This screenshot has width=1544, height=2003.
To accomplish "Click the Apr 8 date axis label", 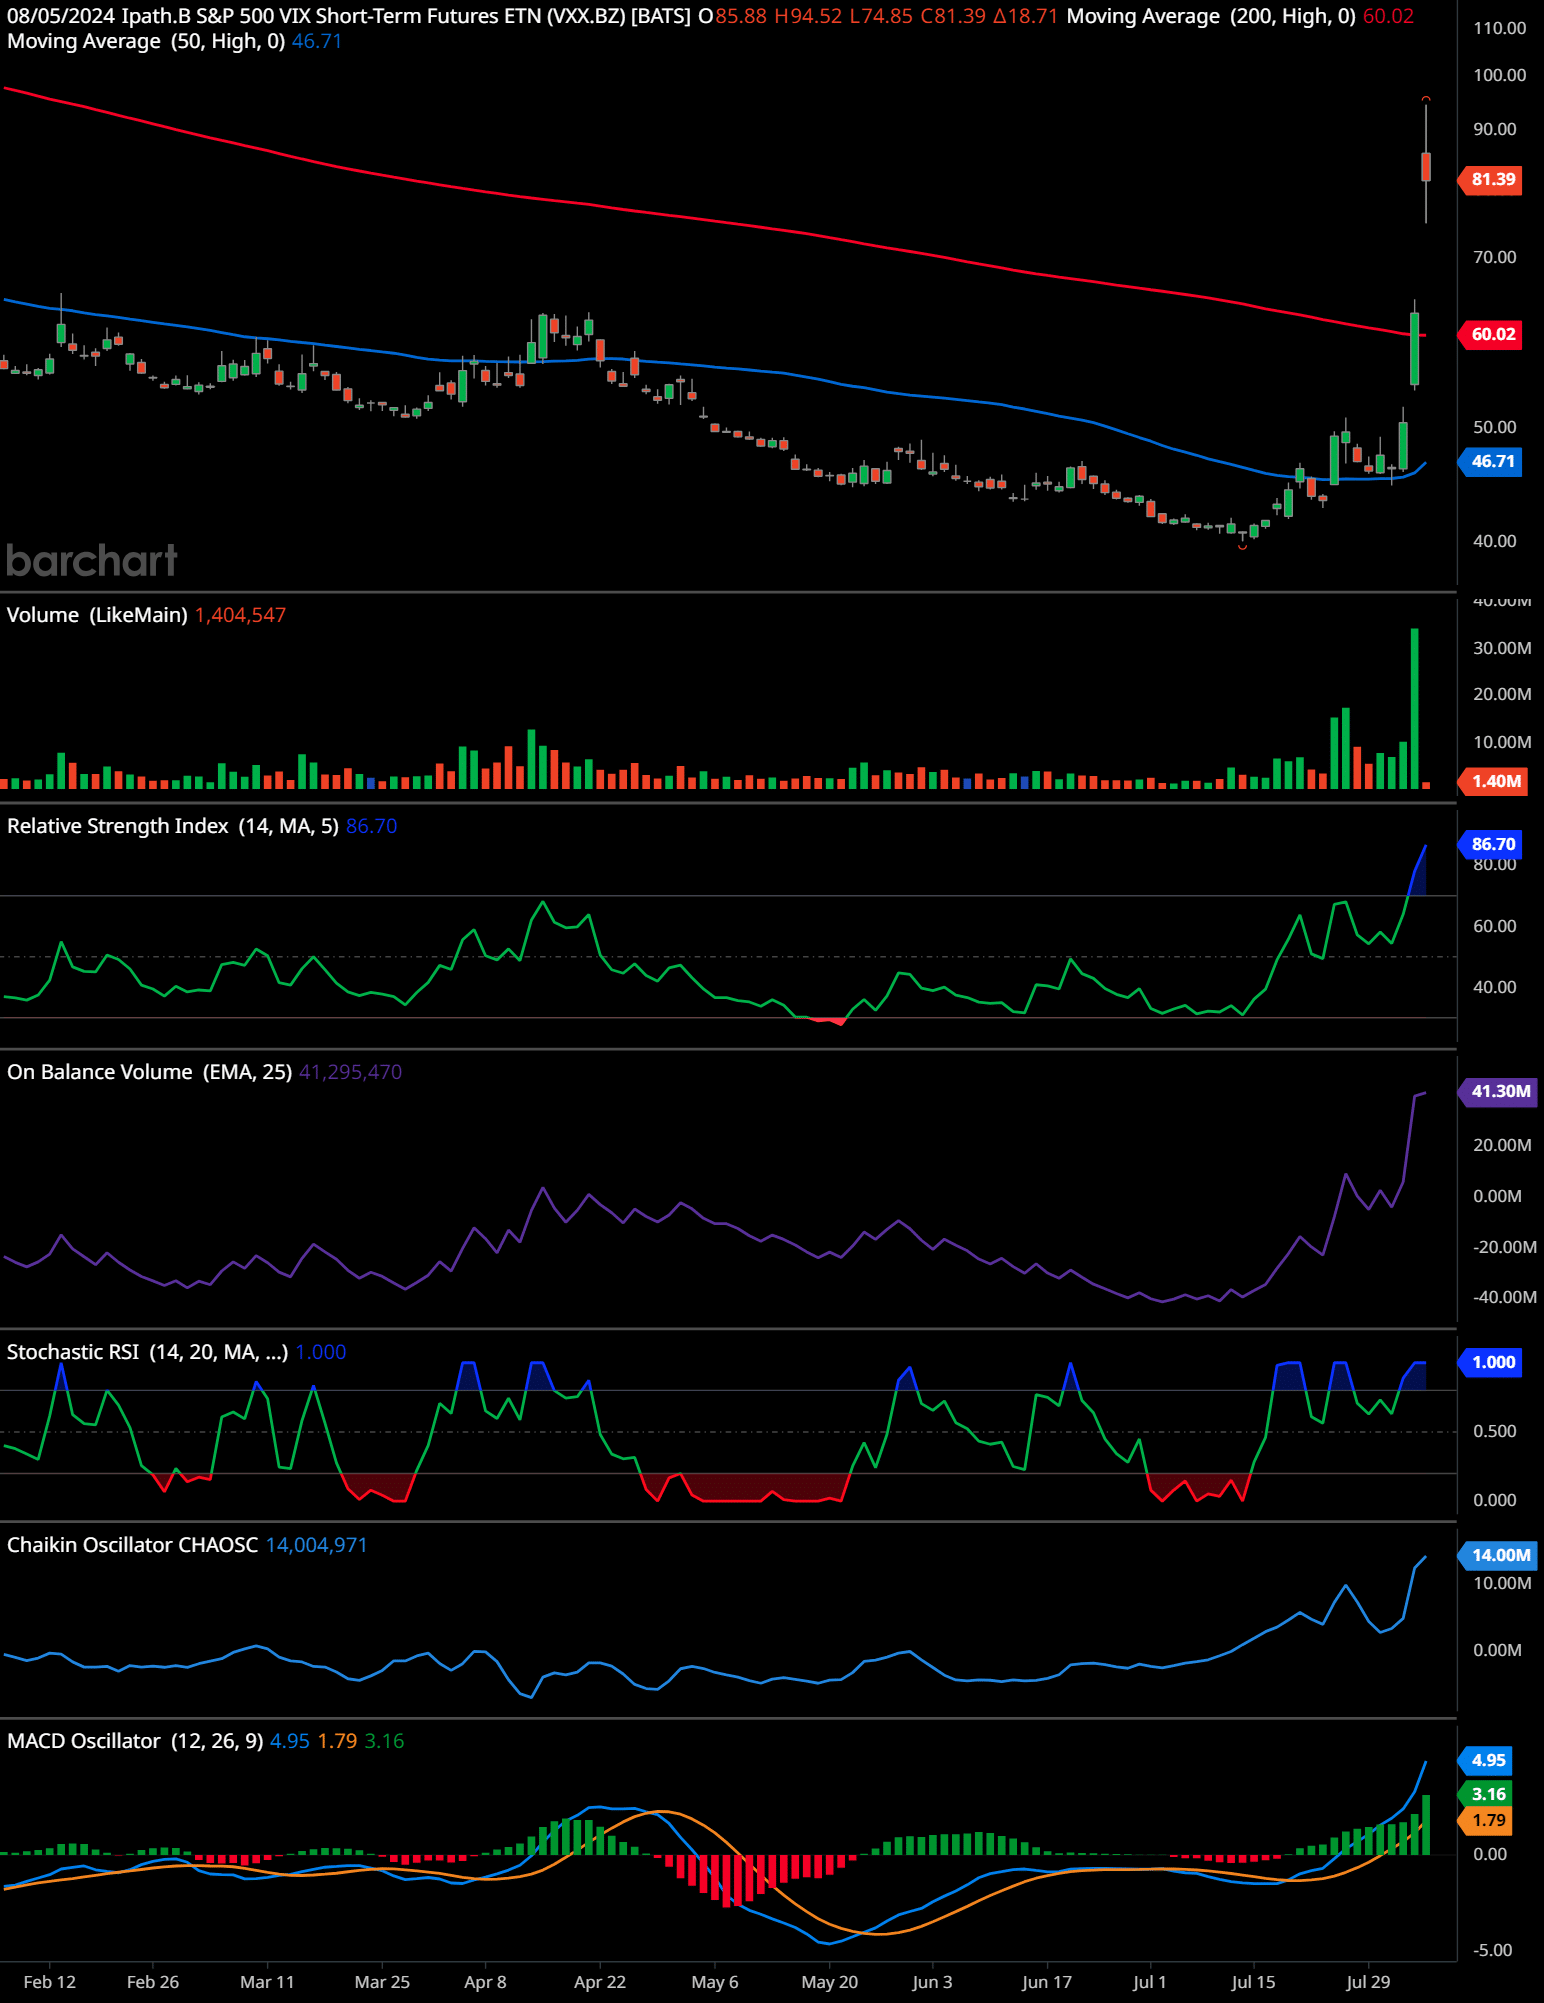I will pyautogui.click(x=486, y=1982).
